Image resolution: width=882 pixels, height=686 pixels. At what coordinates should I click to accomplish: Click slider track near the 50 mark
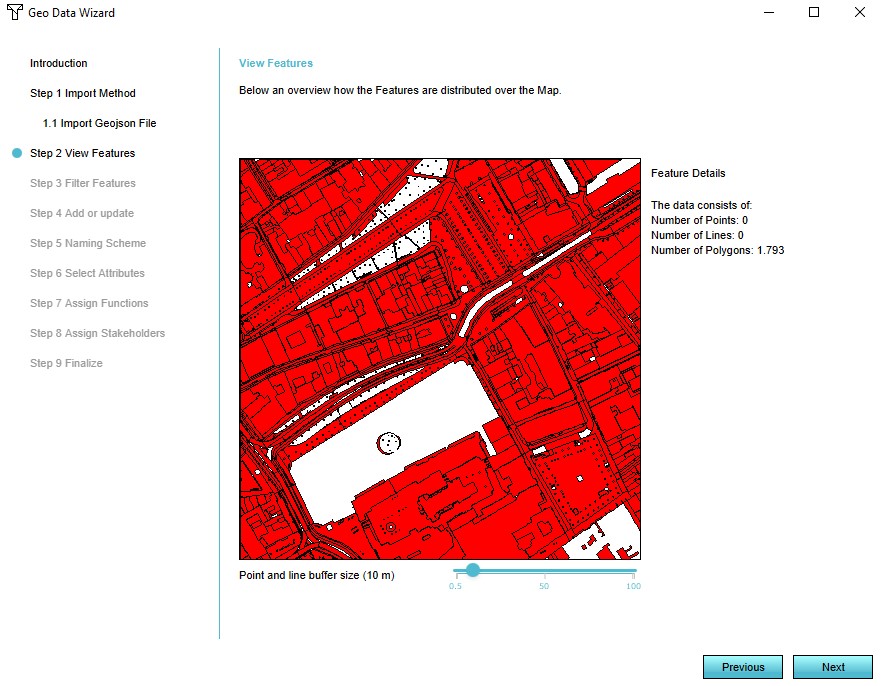543,571
